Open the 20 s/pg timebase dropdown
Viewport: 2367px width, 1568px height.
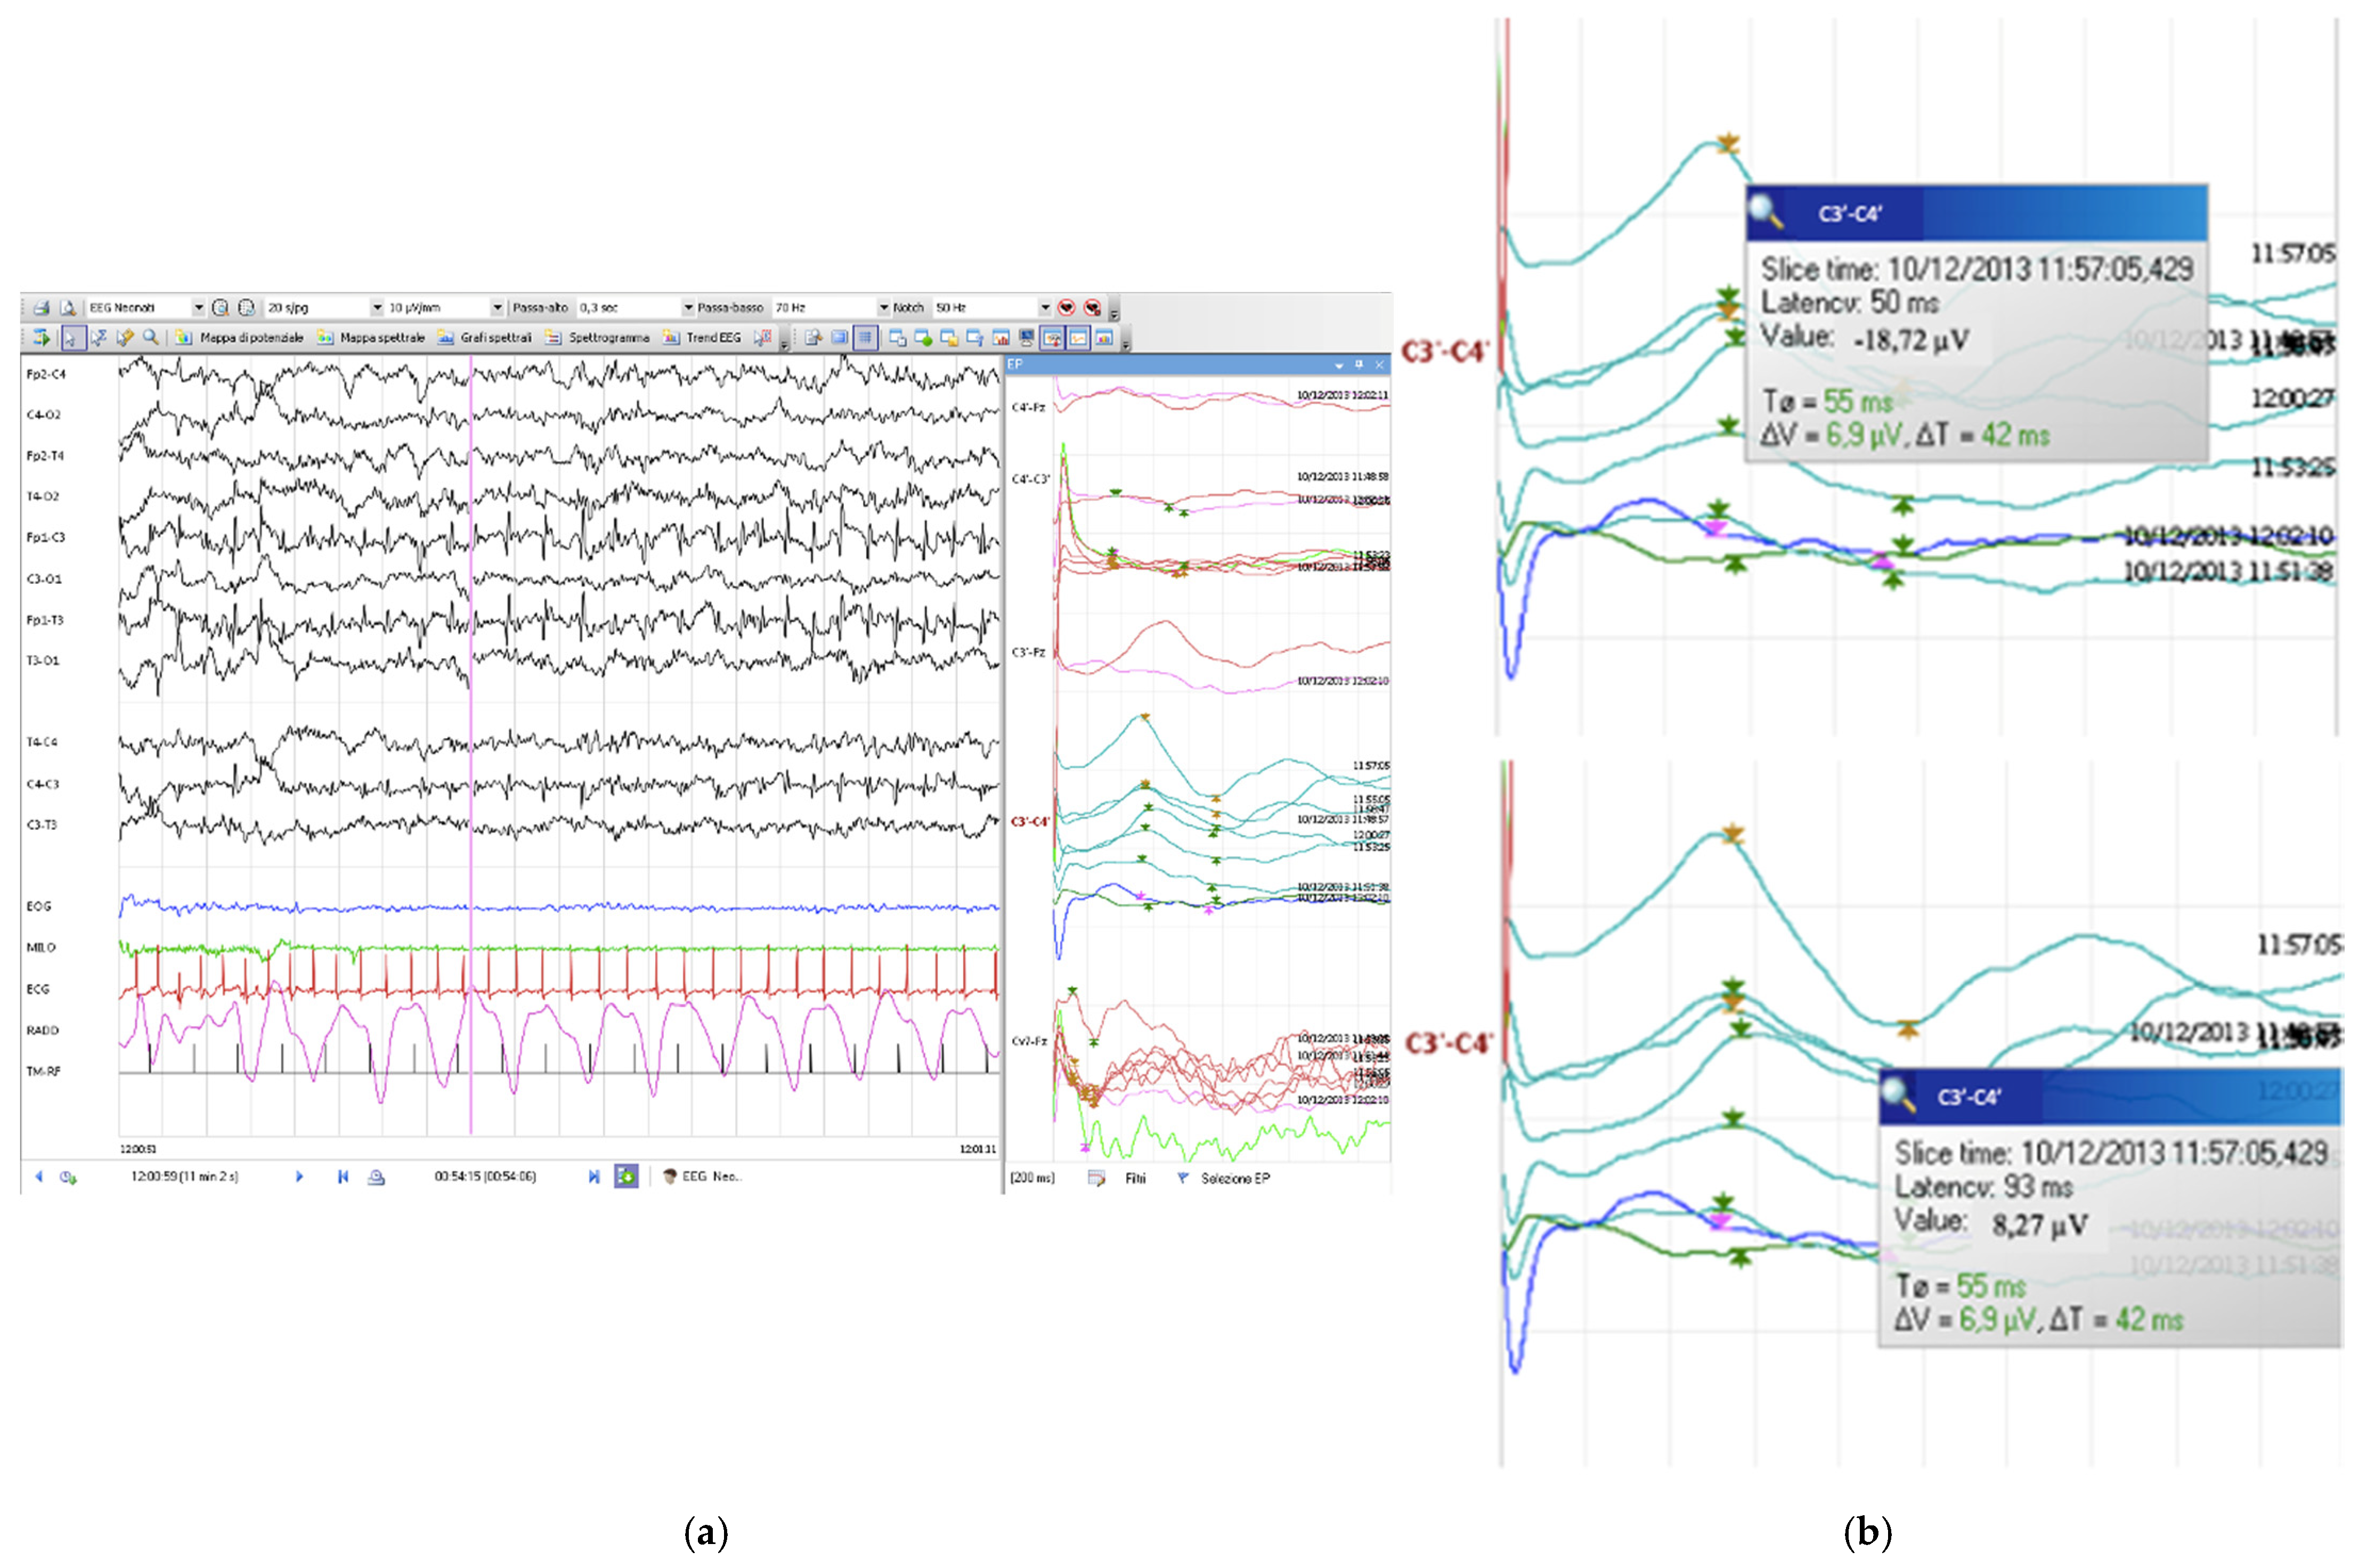377,308
